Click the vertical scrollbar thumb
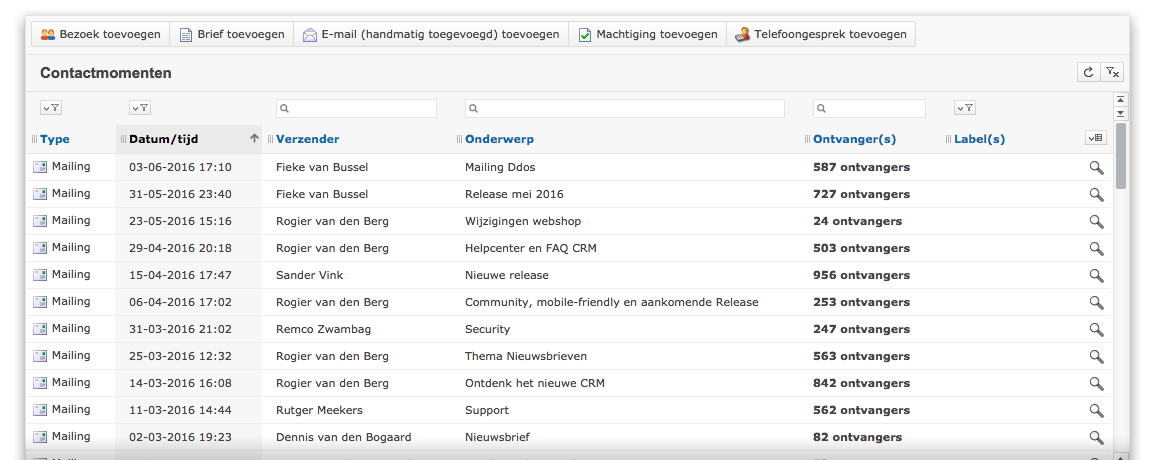This screenshot has width=1155, height=460. click(x=1121, y=156)
